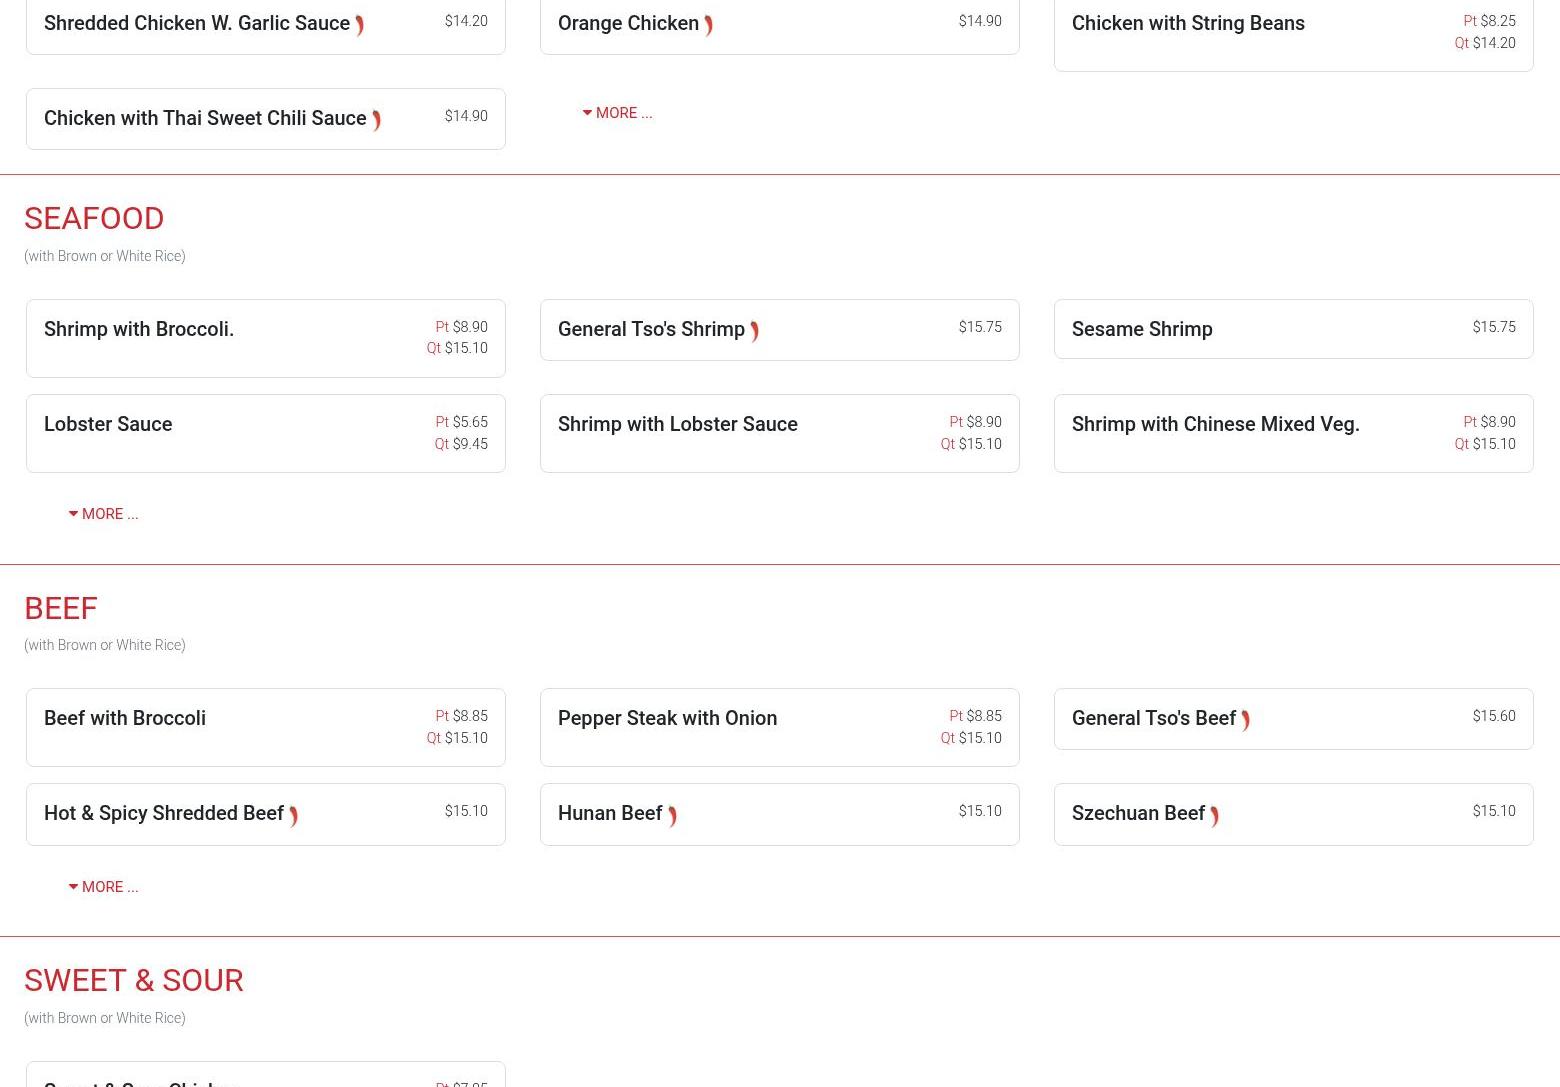Open Shrimp with Lobster Sauce
This screenshot has height=1087, width=1560.
[x=780, y=433]
